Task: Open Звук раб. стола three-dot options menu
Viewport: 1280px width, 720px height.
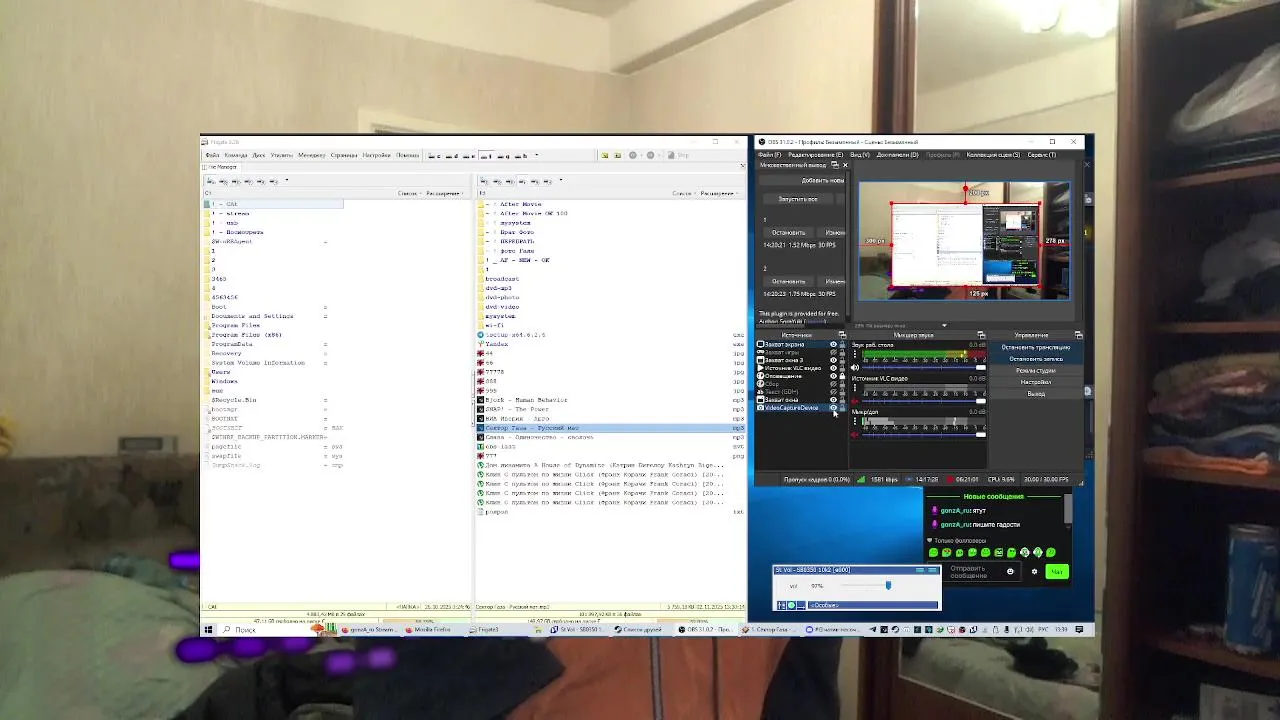Action: [855, 354]
